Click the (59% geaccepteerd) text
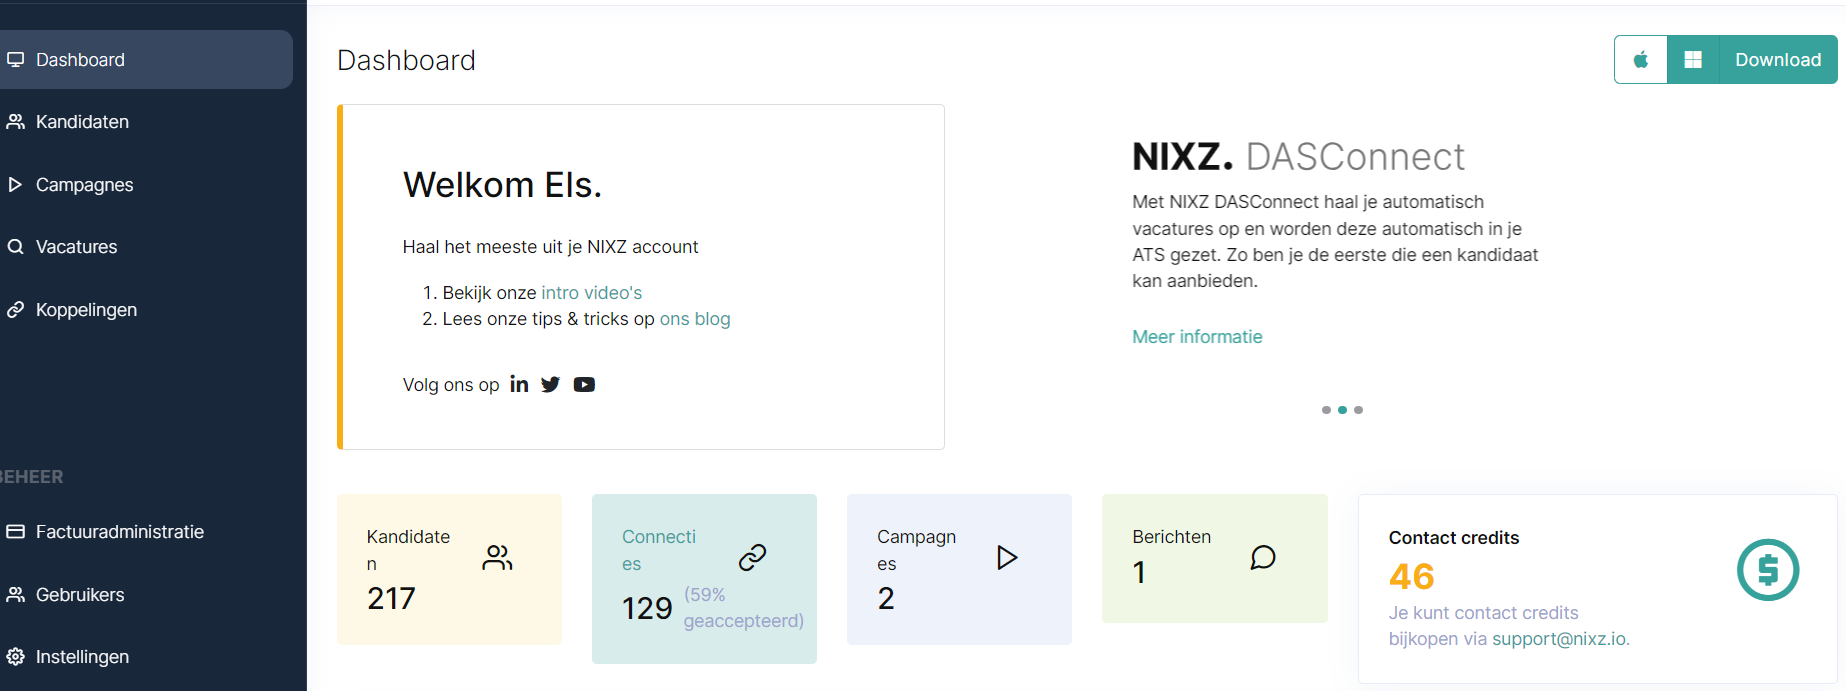The image size is (1846, 691). tap(744, 608)
